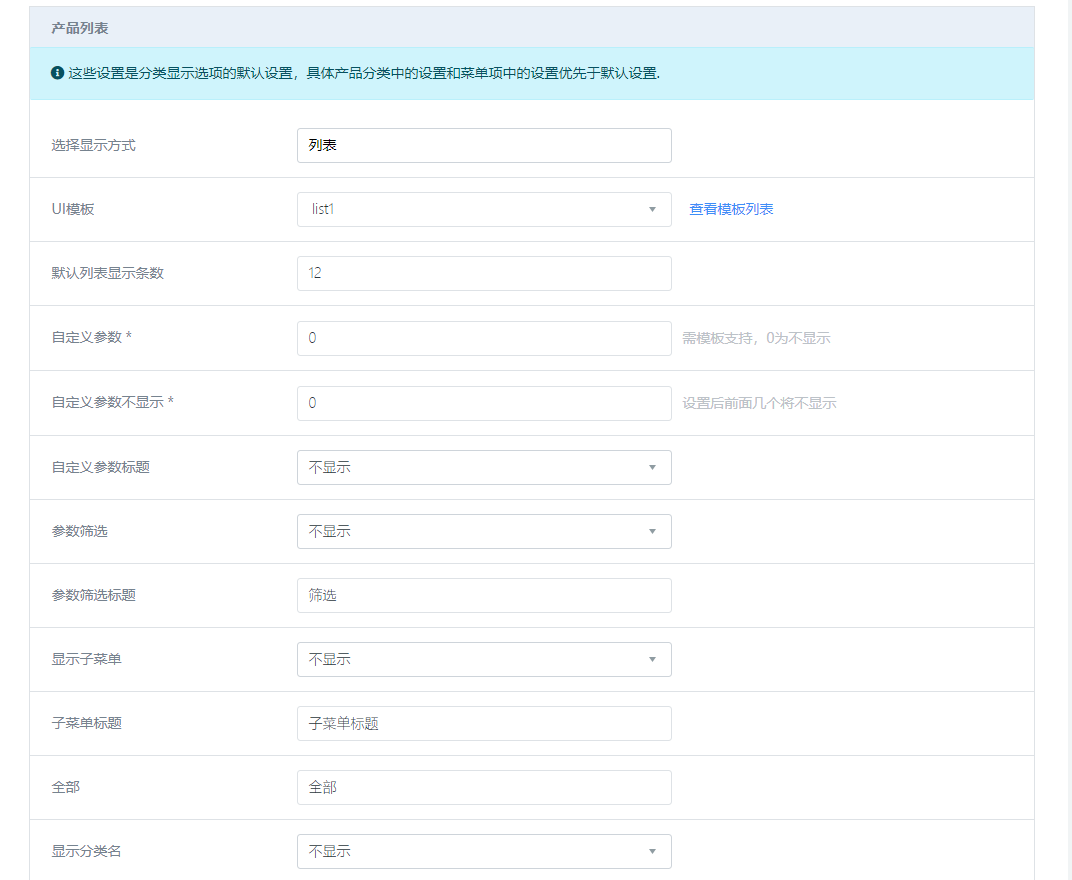Click the 自定义参数 input field
Screen dimensions: 1072x880
484,338
